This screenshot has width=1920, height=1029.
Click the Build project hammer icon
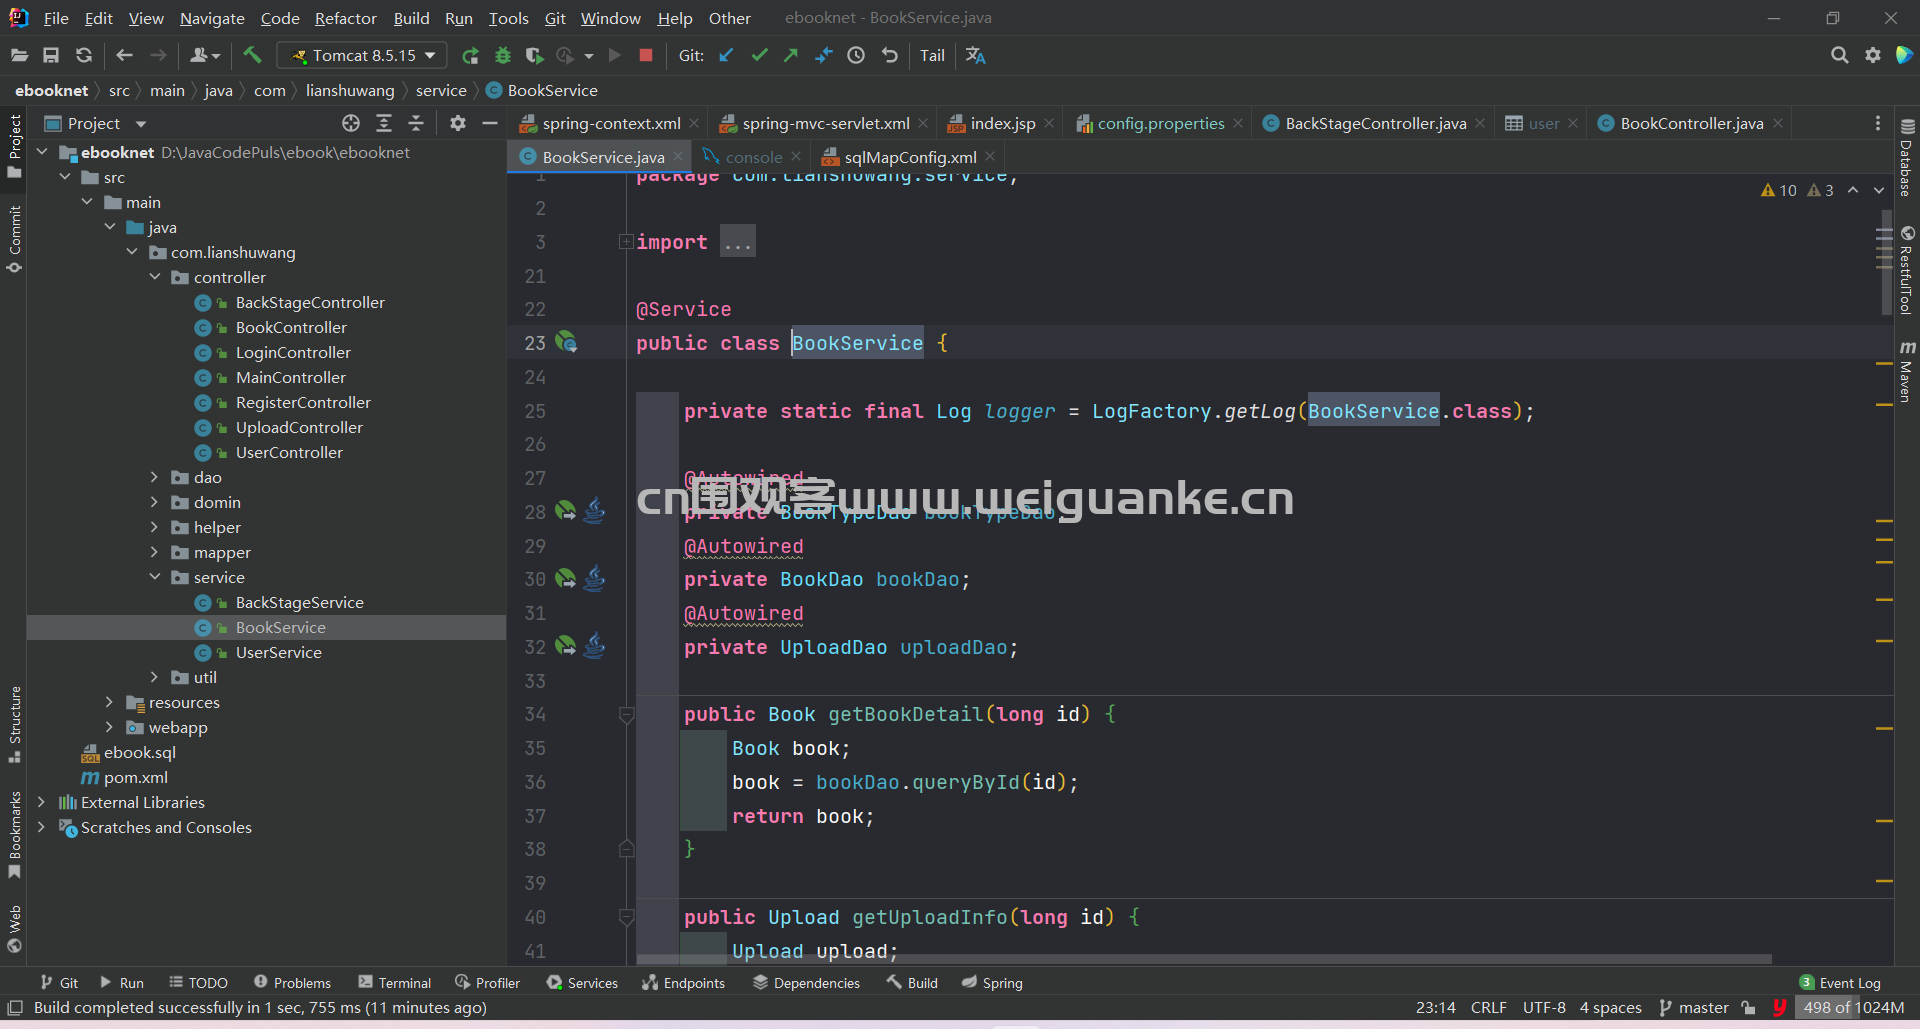click(x=252, y=55)
